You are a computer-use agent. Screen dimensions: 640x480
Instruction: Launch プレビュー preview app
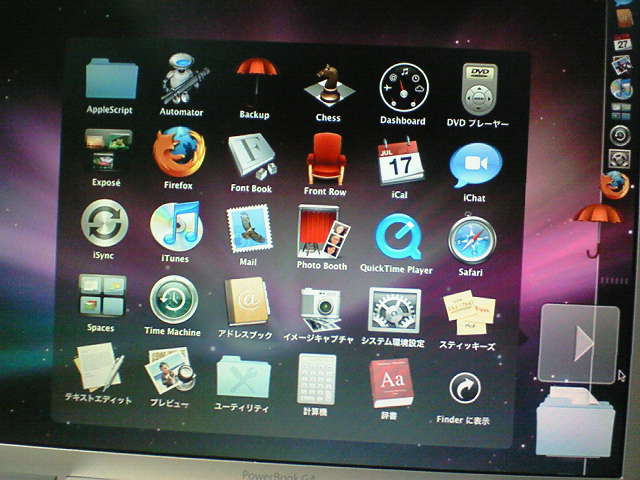170,370
